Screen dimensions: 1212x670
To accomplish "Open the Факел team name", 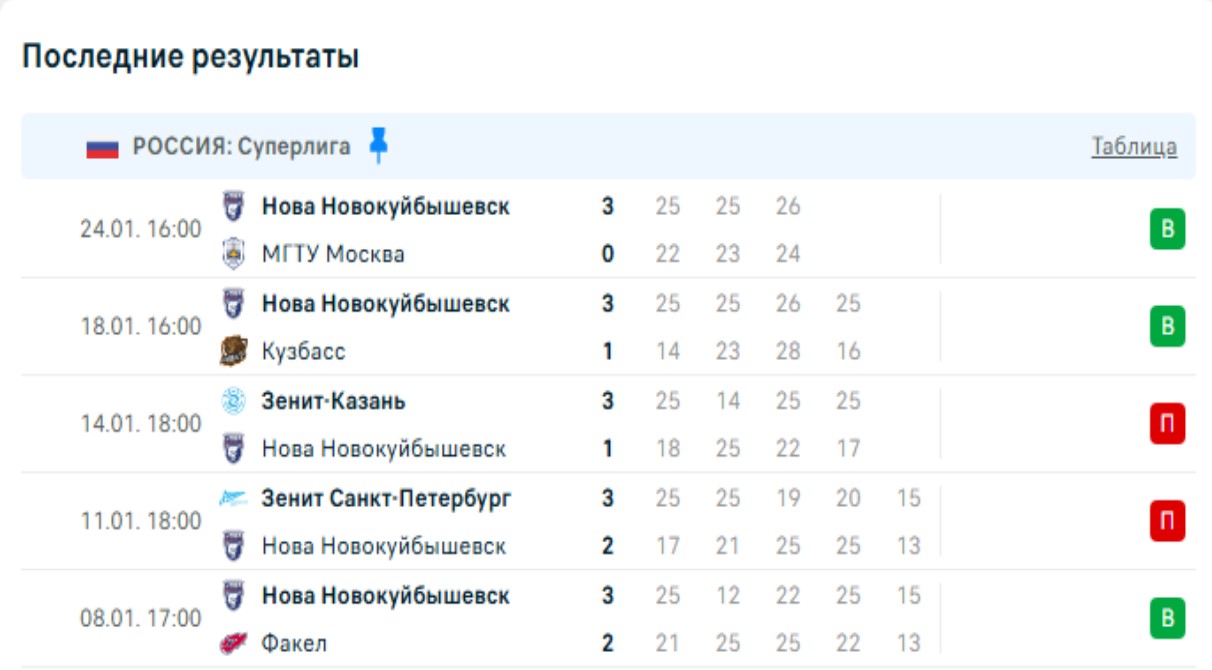I will click(x=294, y=643).
